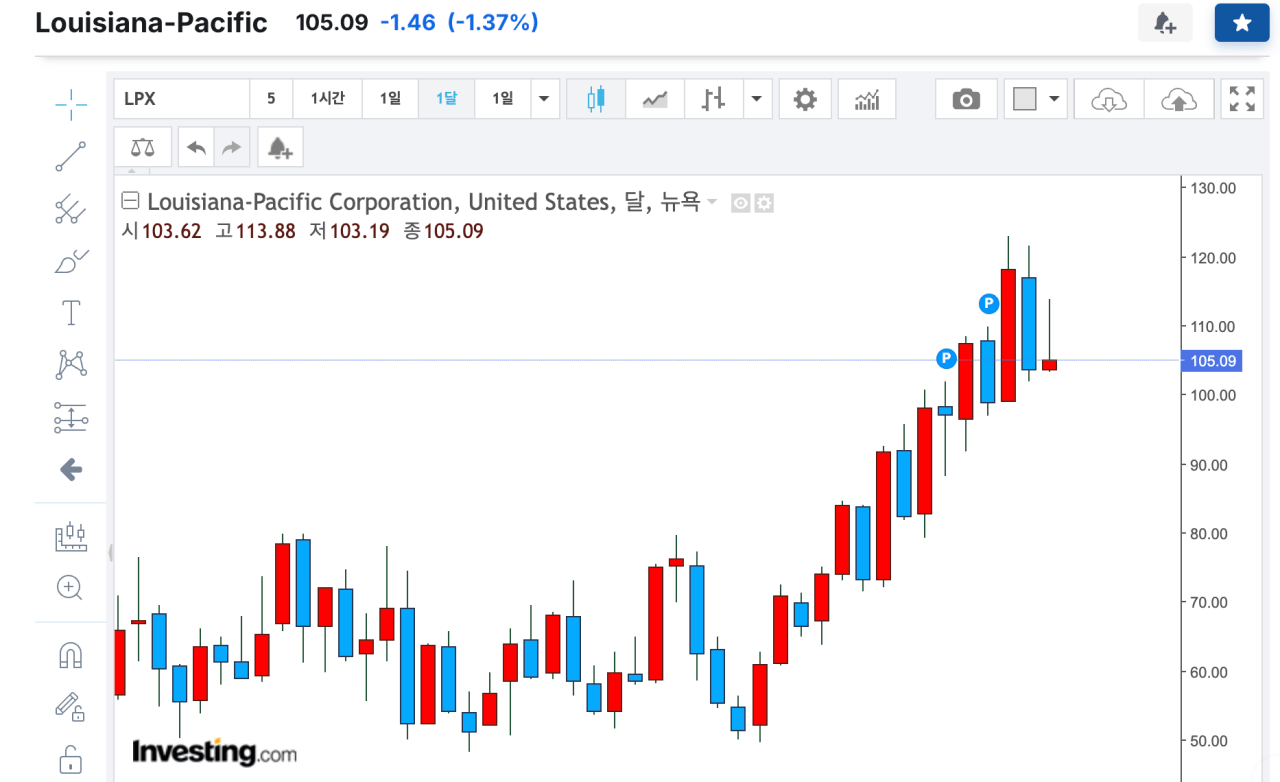This screenshot has height=782, width=1280.
Task: Click the legend title Louisiana-Pacific Corporation, United States
Action: click(x=380, y=202)
